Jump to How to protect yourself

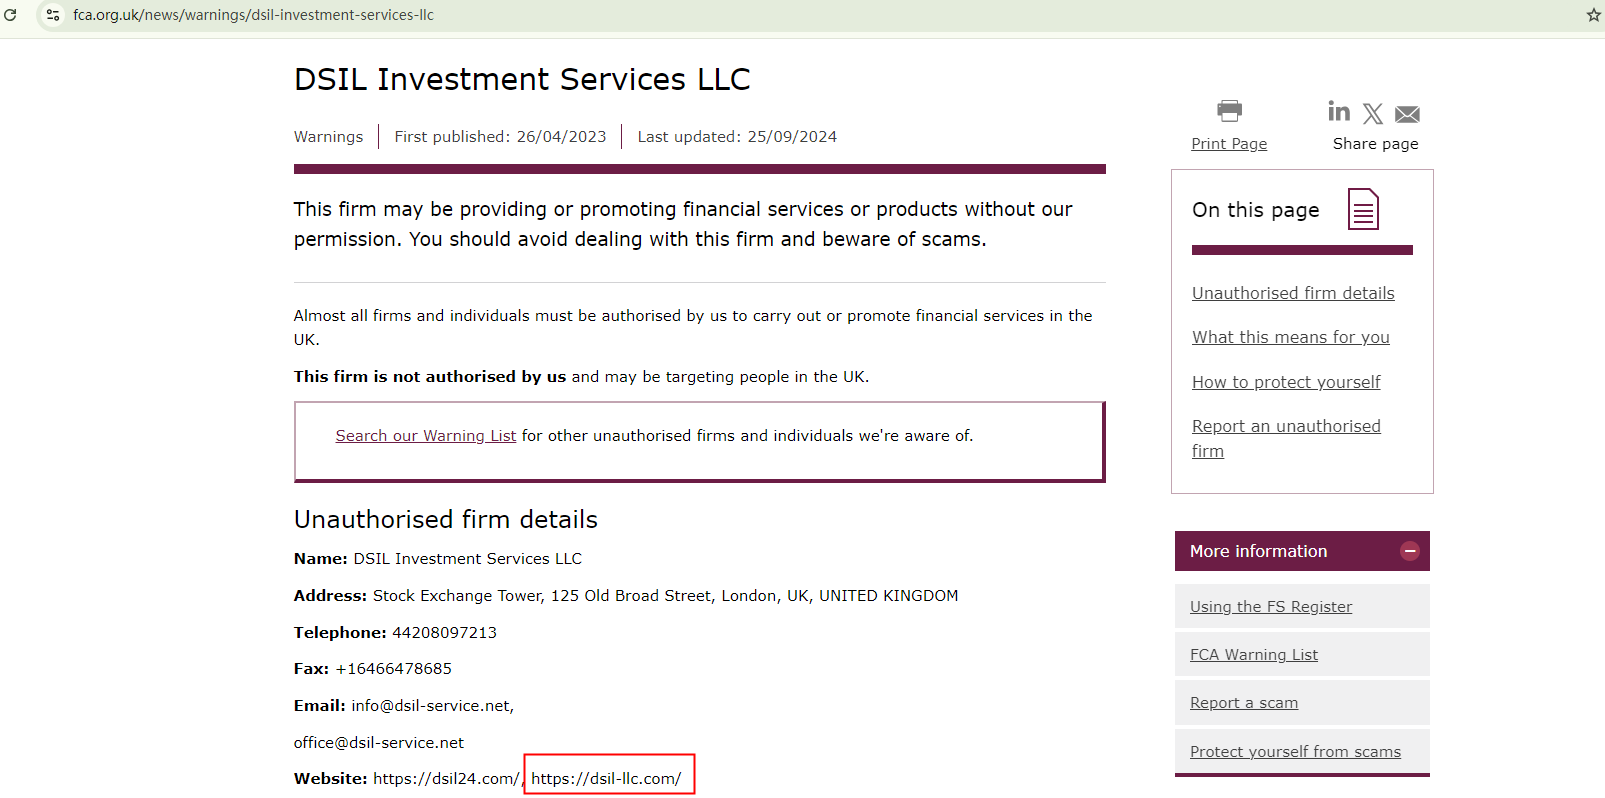1286,382
